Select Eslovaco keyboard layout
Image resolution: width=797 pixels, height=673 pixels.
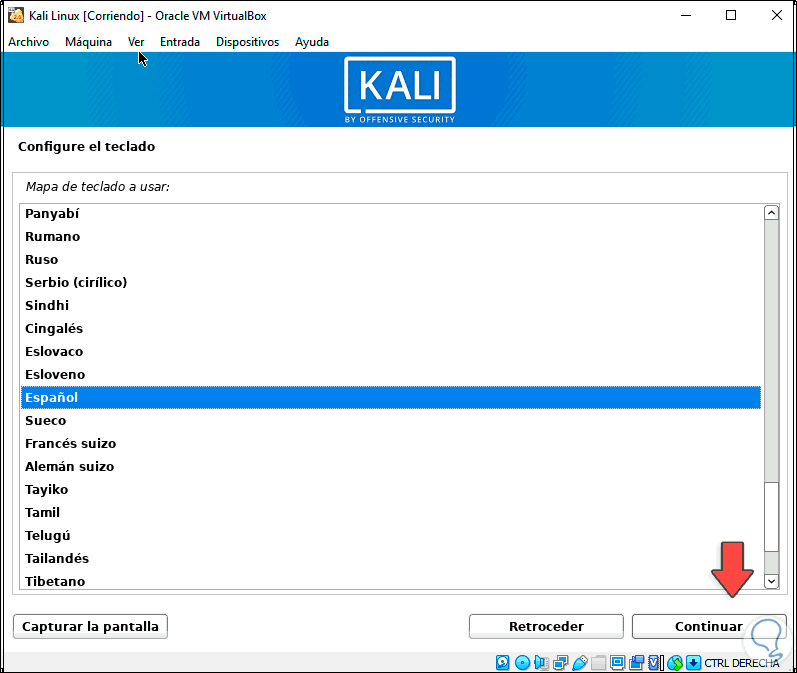(x=391, y=351)
